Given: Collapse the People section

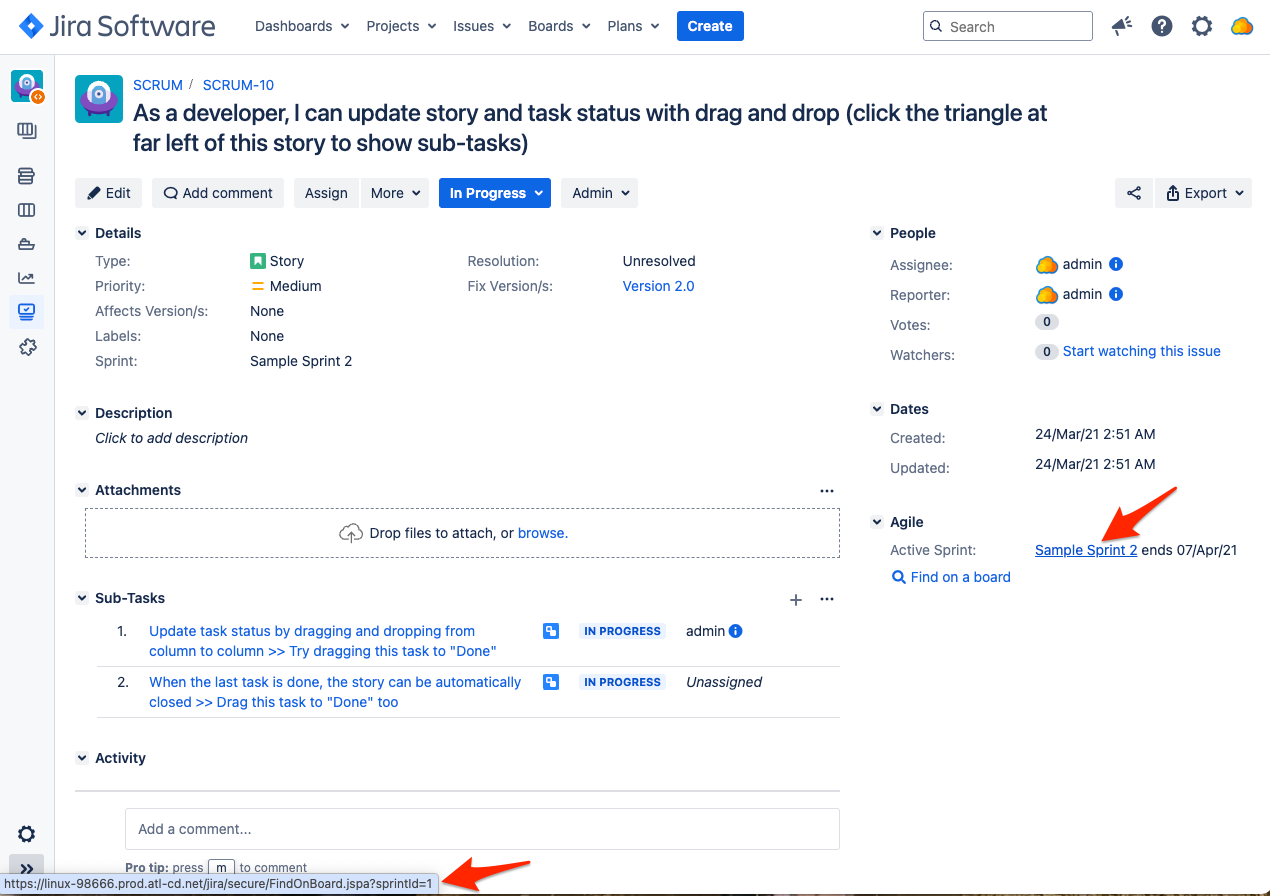Looking at the screenshot, I should 877,233.
